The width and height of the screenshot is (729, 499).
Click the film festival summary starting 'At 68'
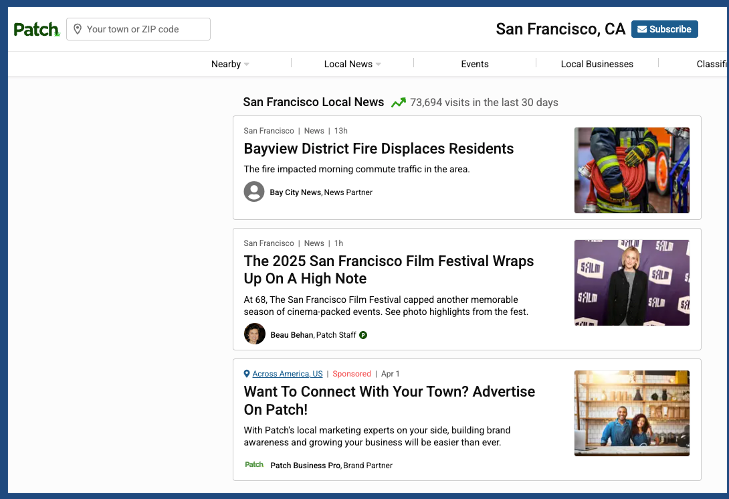(x=386, y=306)
